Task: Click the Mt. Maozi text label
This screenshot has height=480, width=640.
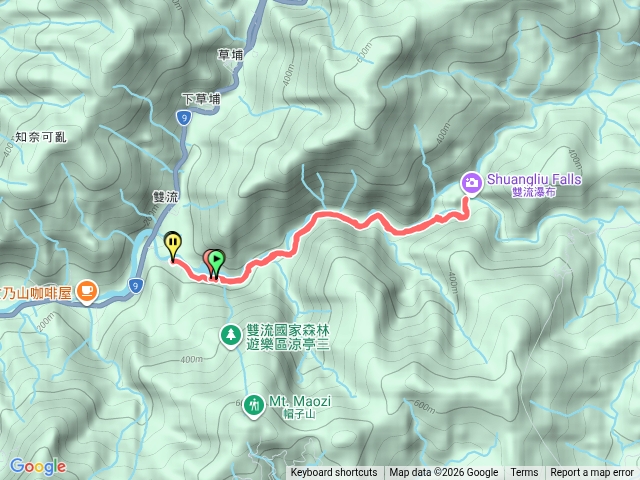Action: 300,401
